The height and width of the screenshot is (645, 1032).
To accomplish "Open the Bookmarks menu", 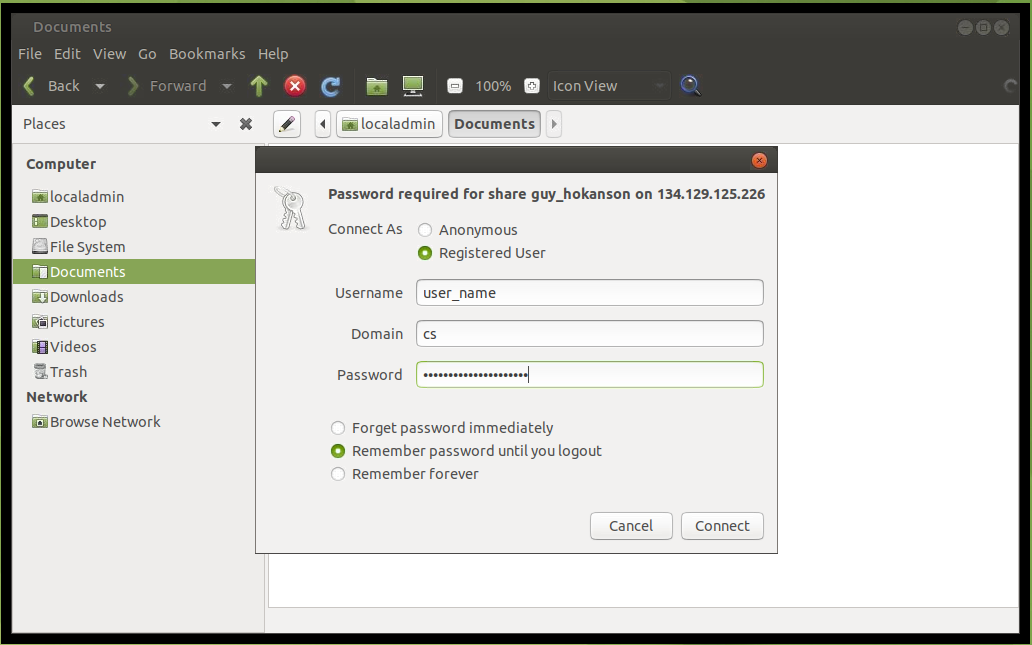I will pos(207,54).
